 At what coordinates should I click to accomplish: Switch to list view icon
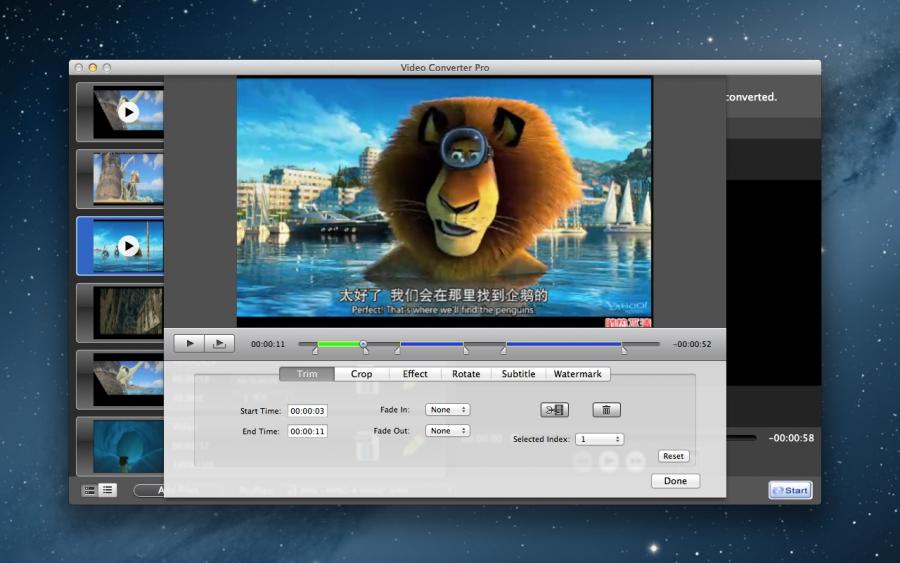click(107, 490)
